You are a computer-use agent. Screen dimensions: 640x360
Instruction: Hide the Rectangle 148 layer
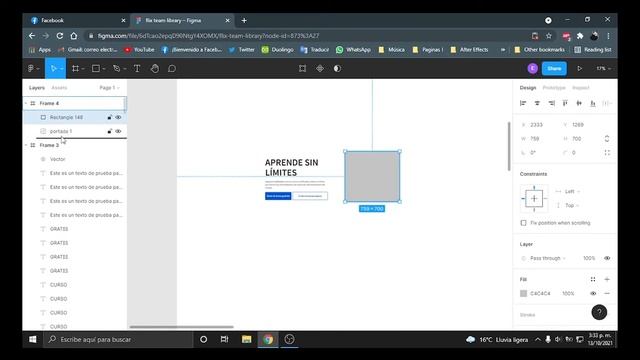tap(118, 117)
